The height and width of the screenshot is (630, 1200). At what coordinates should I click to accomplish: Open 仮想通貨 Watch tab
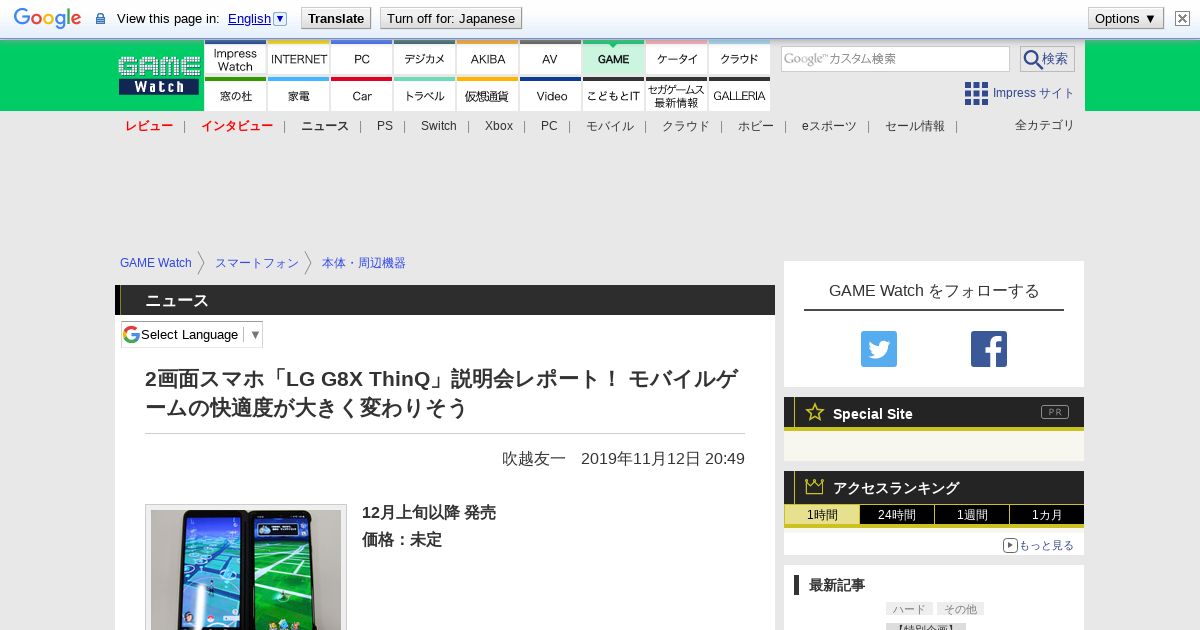488,94
